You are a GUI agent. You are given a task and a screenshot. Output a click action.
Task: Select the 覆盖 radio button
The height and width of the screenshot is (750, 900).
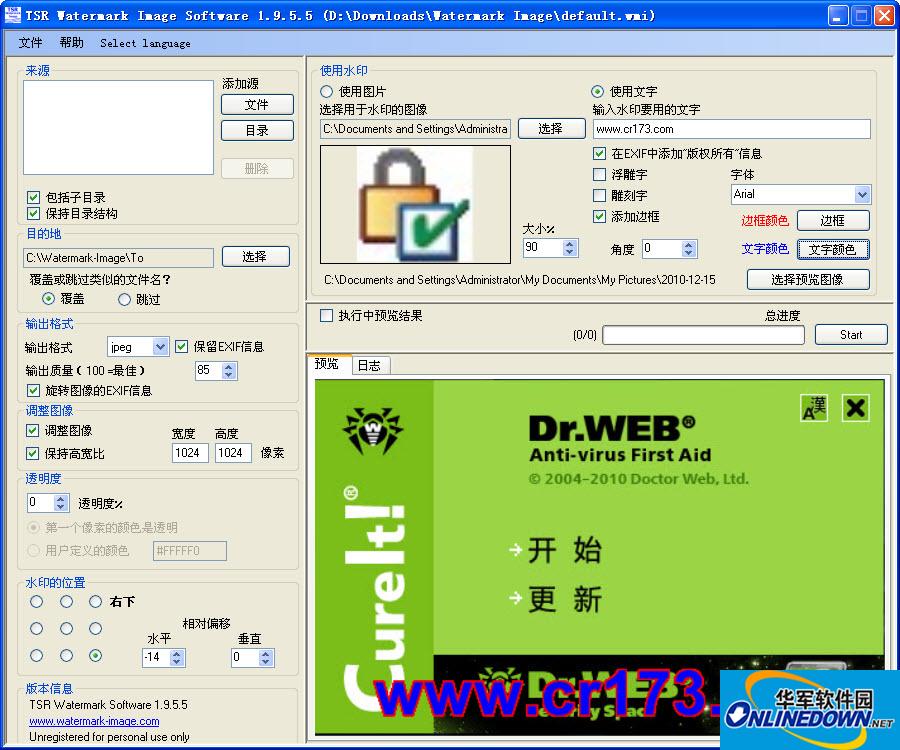(49, 298)
